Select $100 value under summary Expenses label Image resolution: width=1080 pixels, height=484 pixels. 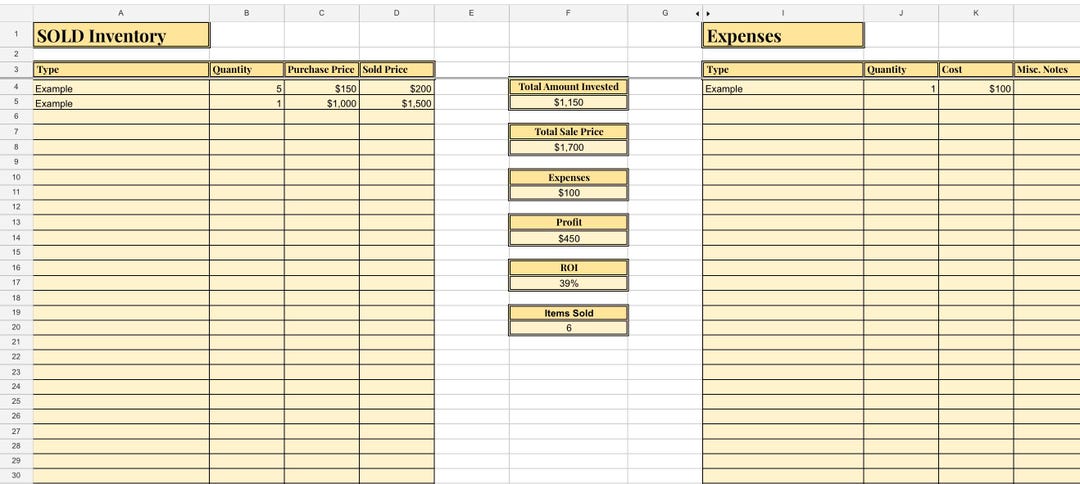point(568,193)
